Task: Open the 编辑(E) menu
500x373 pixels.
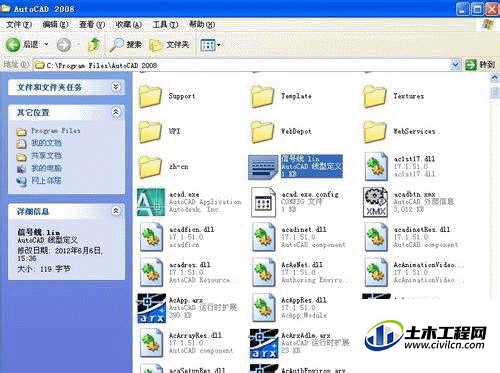Action: (x=55, y=25)
